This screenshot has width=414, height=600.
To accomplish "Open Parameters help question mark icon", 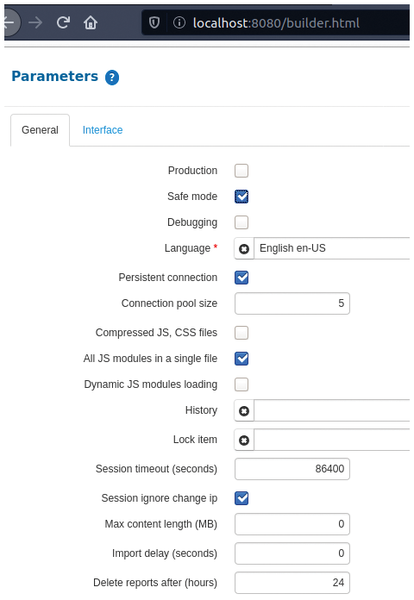I will 112,78.
